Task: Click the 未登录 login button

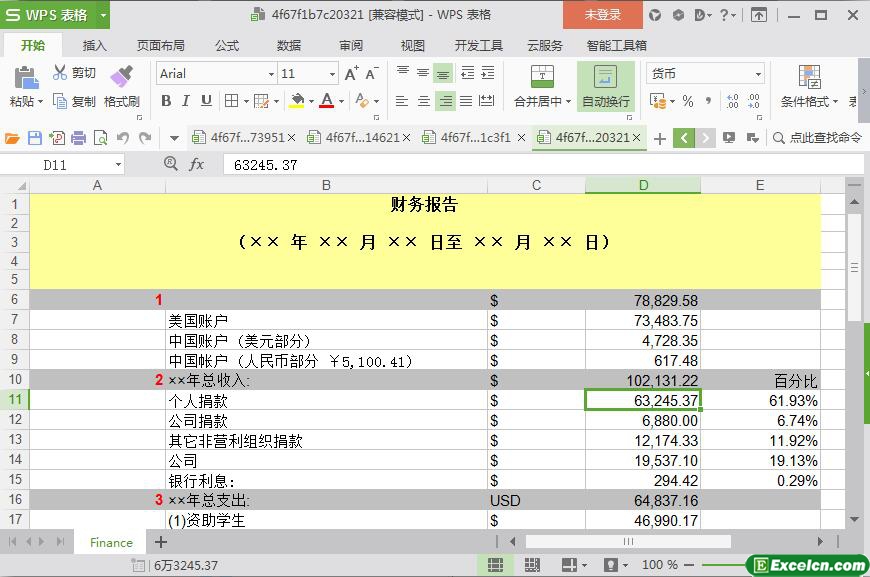Action: [602, 15]
